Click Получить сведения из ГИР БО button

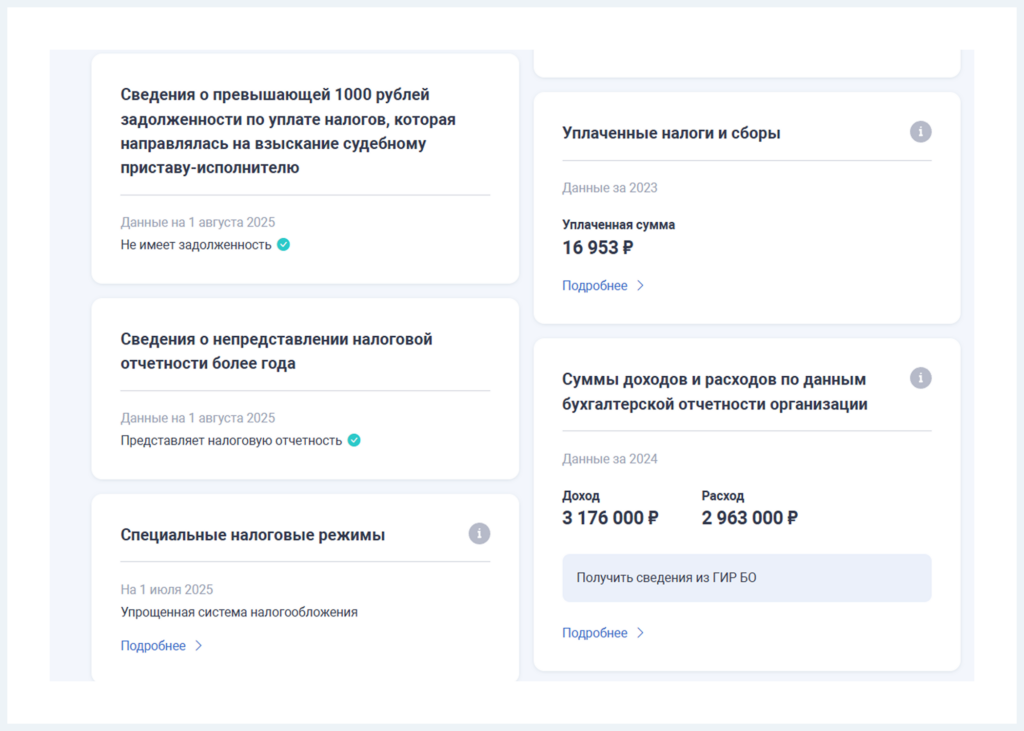(x=746, y=578)
